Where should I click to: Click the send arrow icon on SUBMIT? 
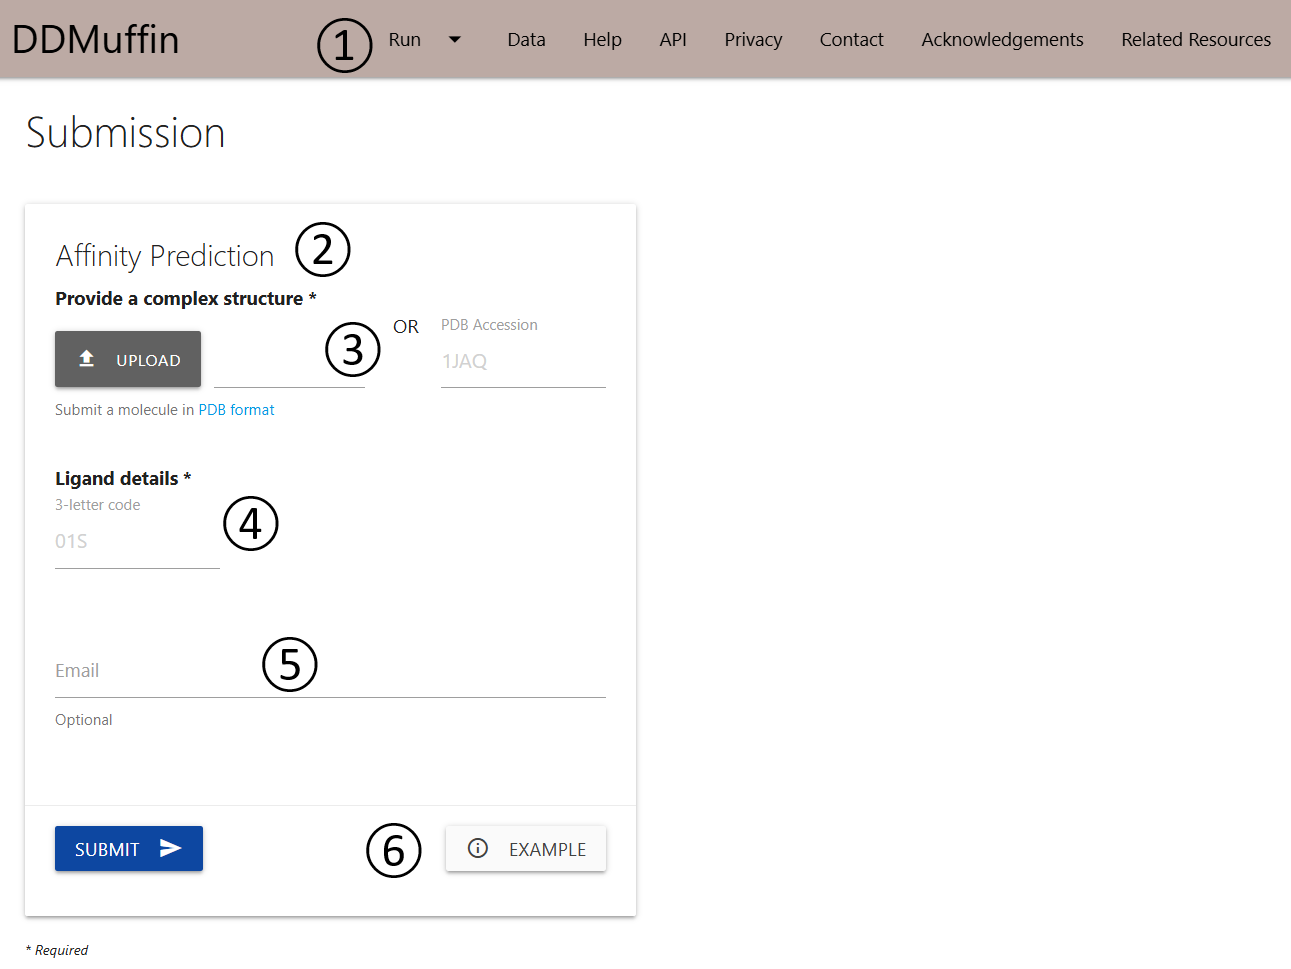tap(166, 848)
